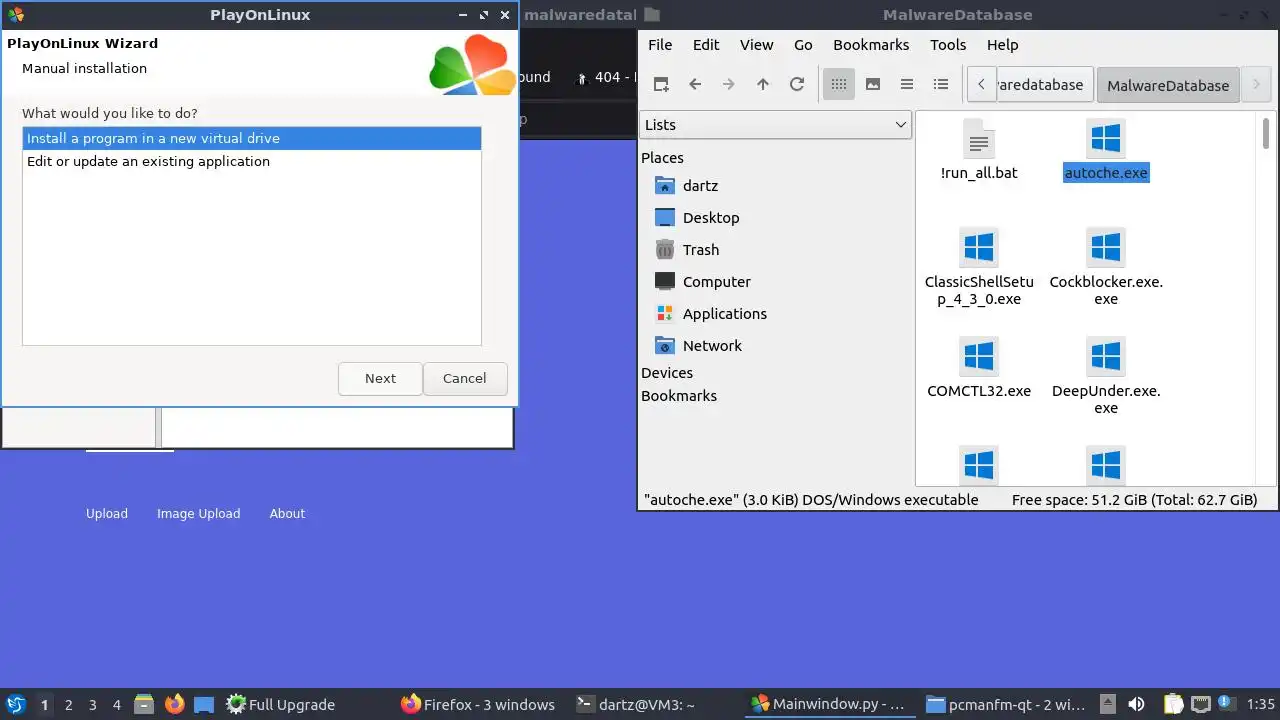Go up to parent folder

pos(763,84)
